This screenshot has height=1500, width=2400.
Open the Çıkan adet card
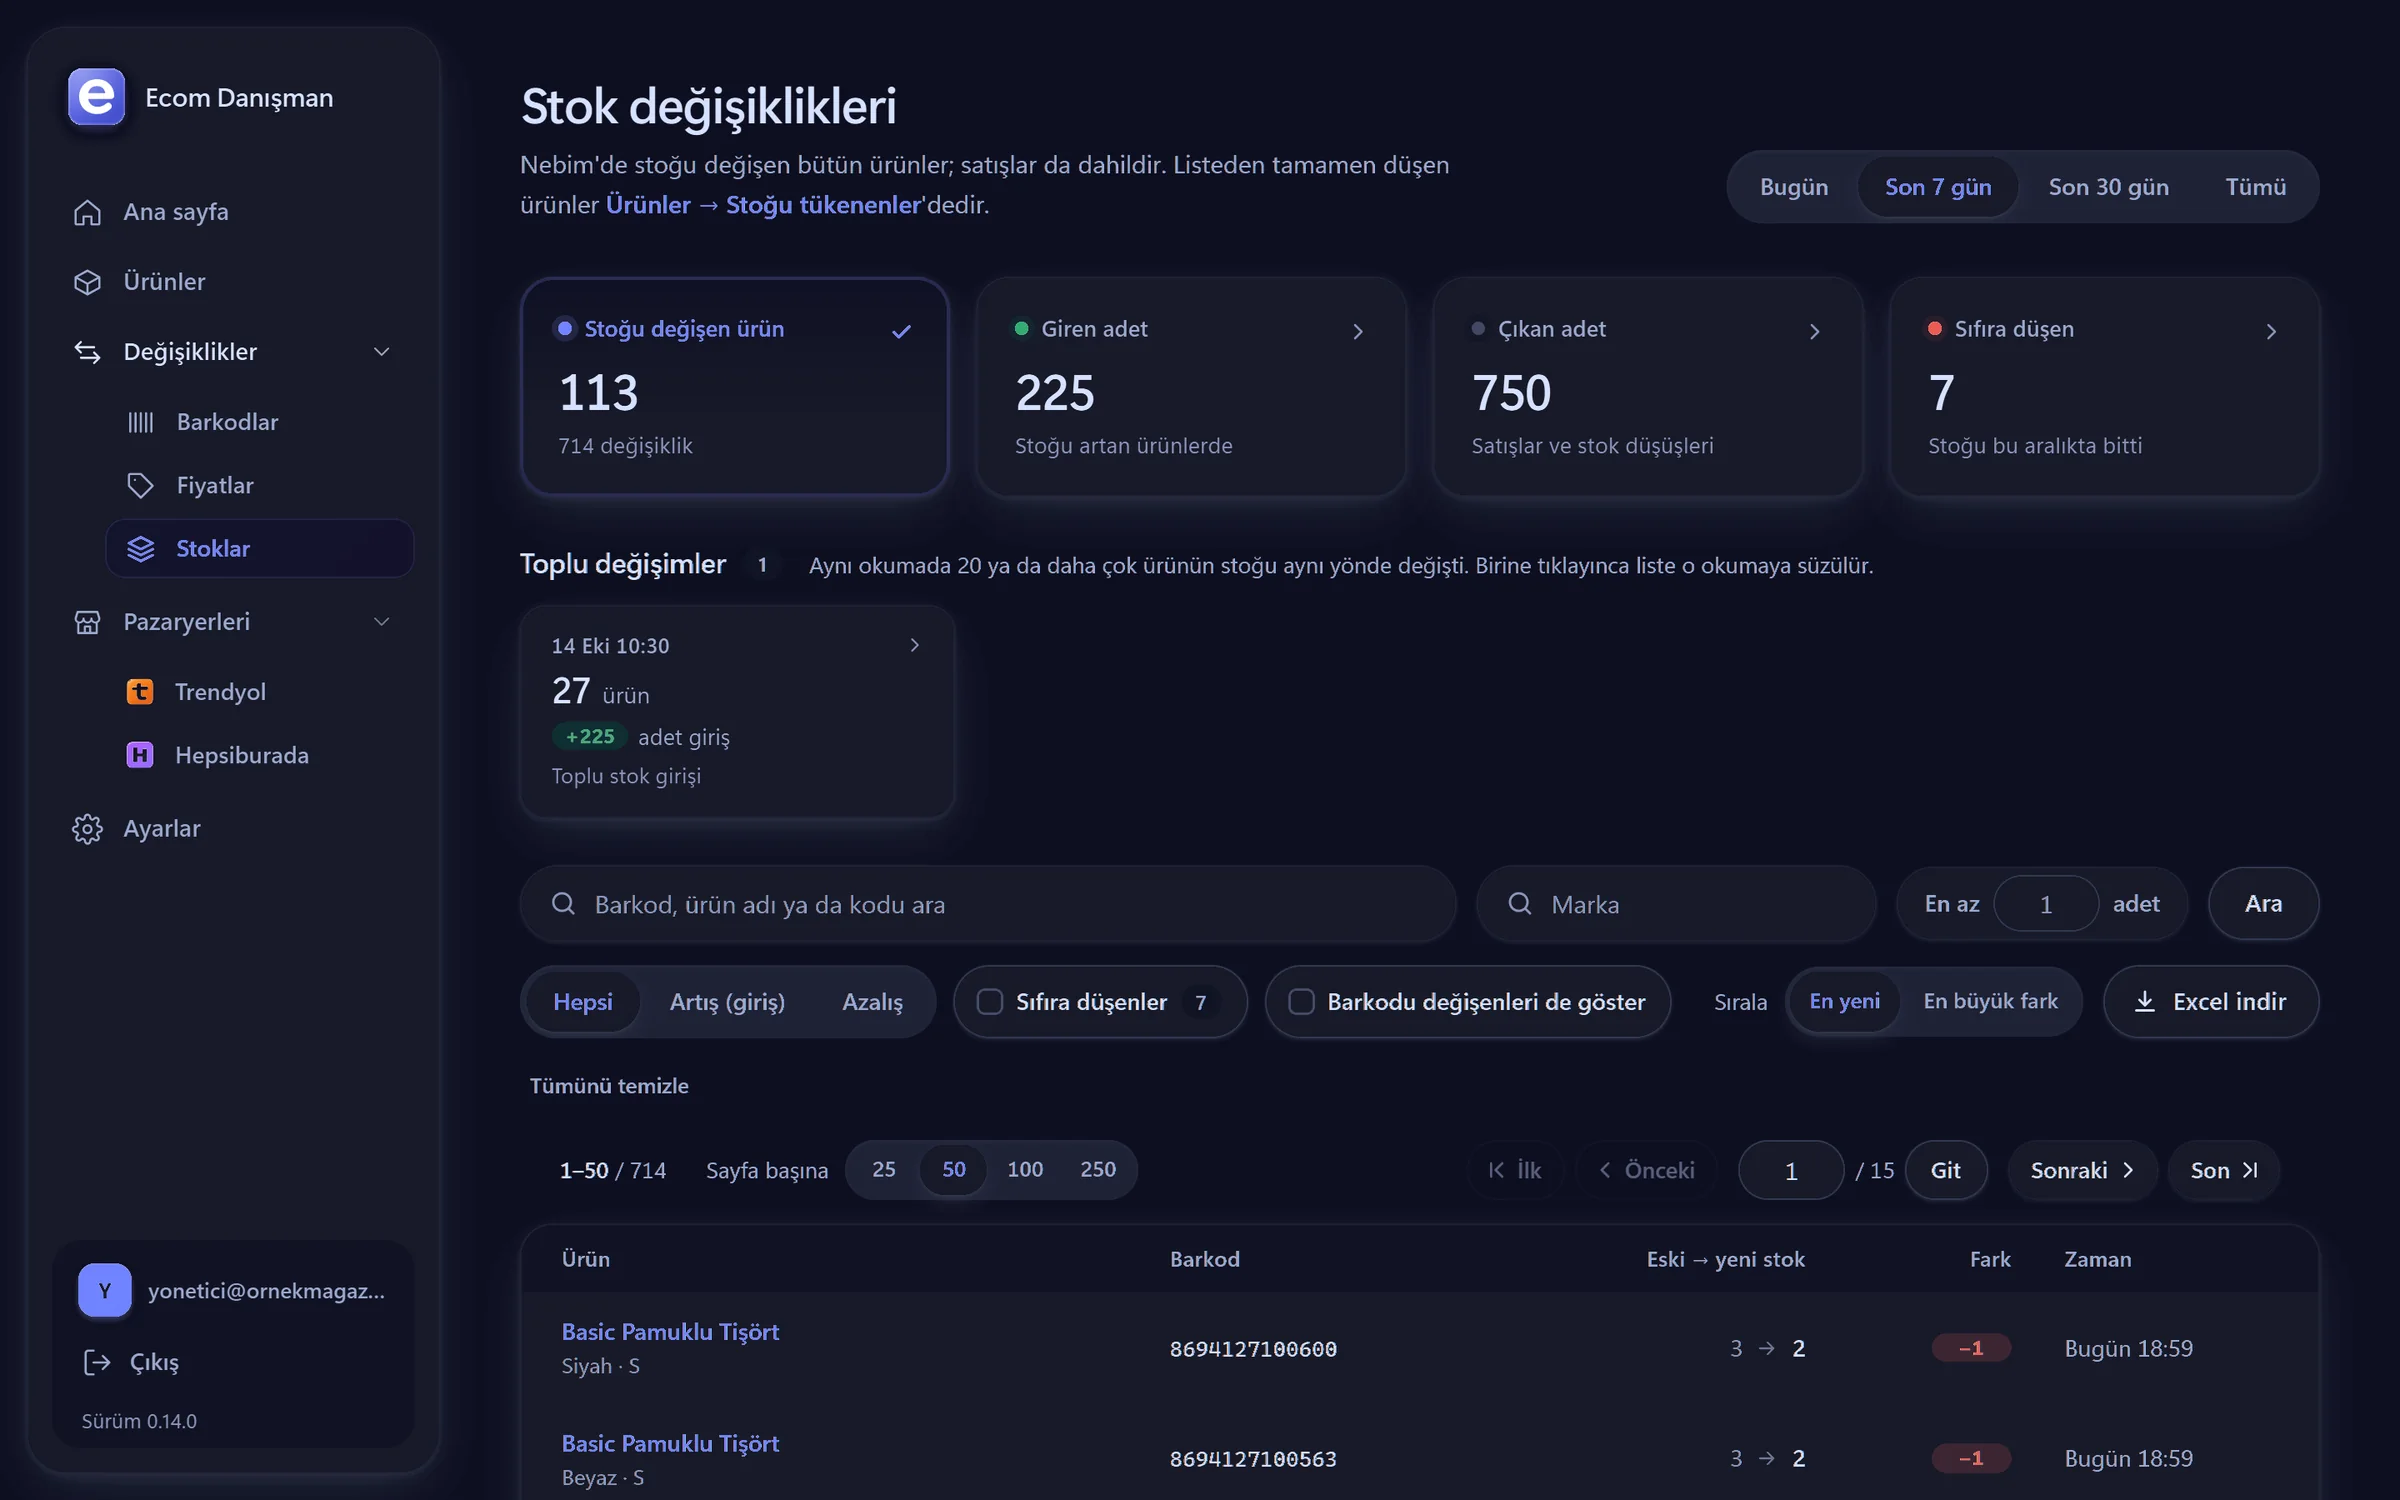point(1647,387)
